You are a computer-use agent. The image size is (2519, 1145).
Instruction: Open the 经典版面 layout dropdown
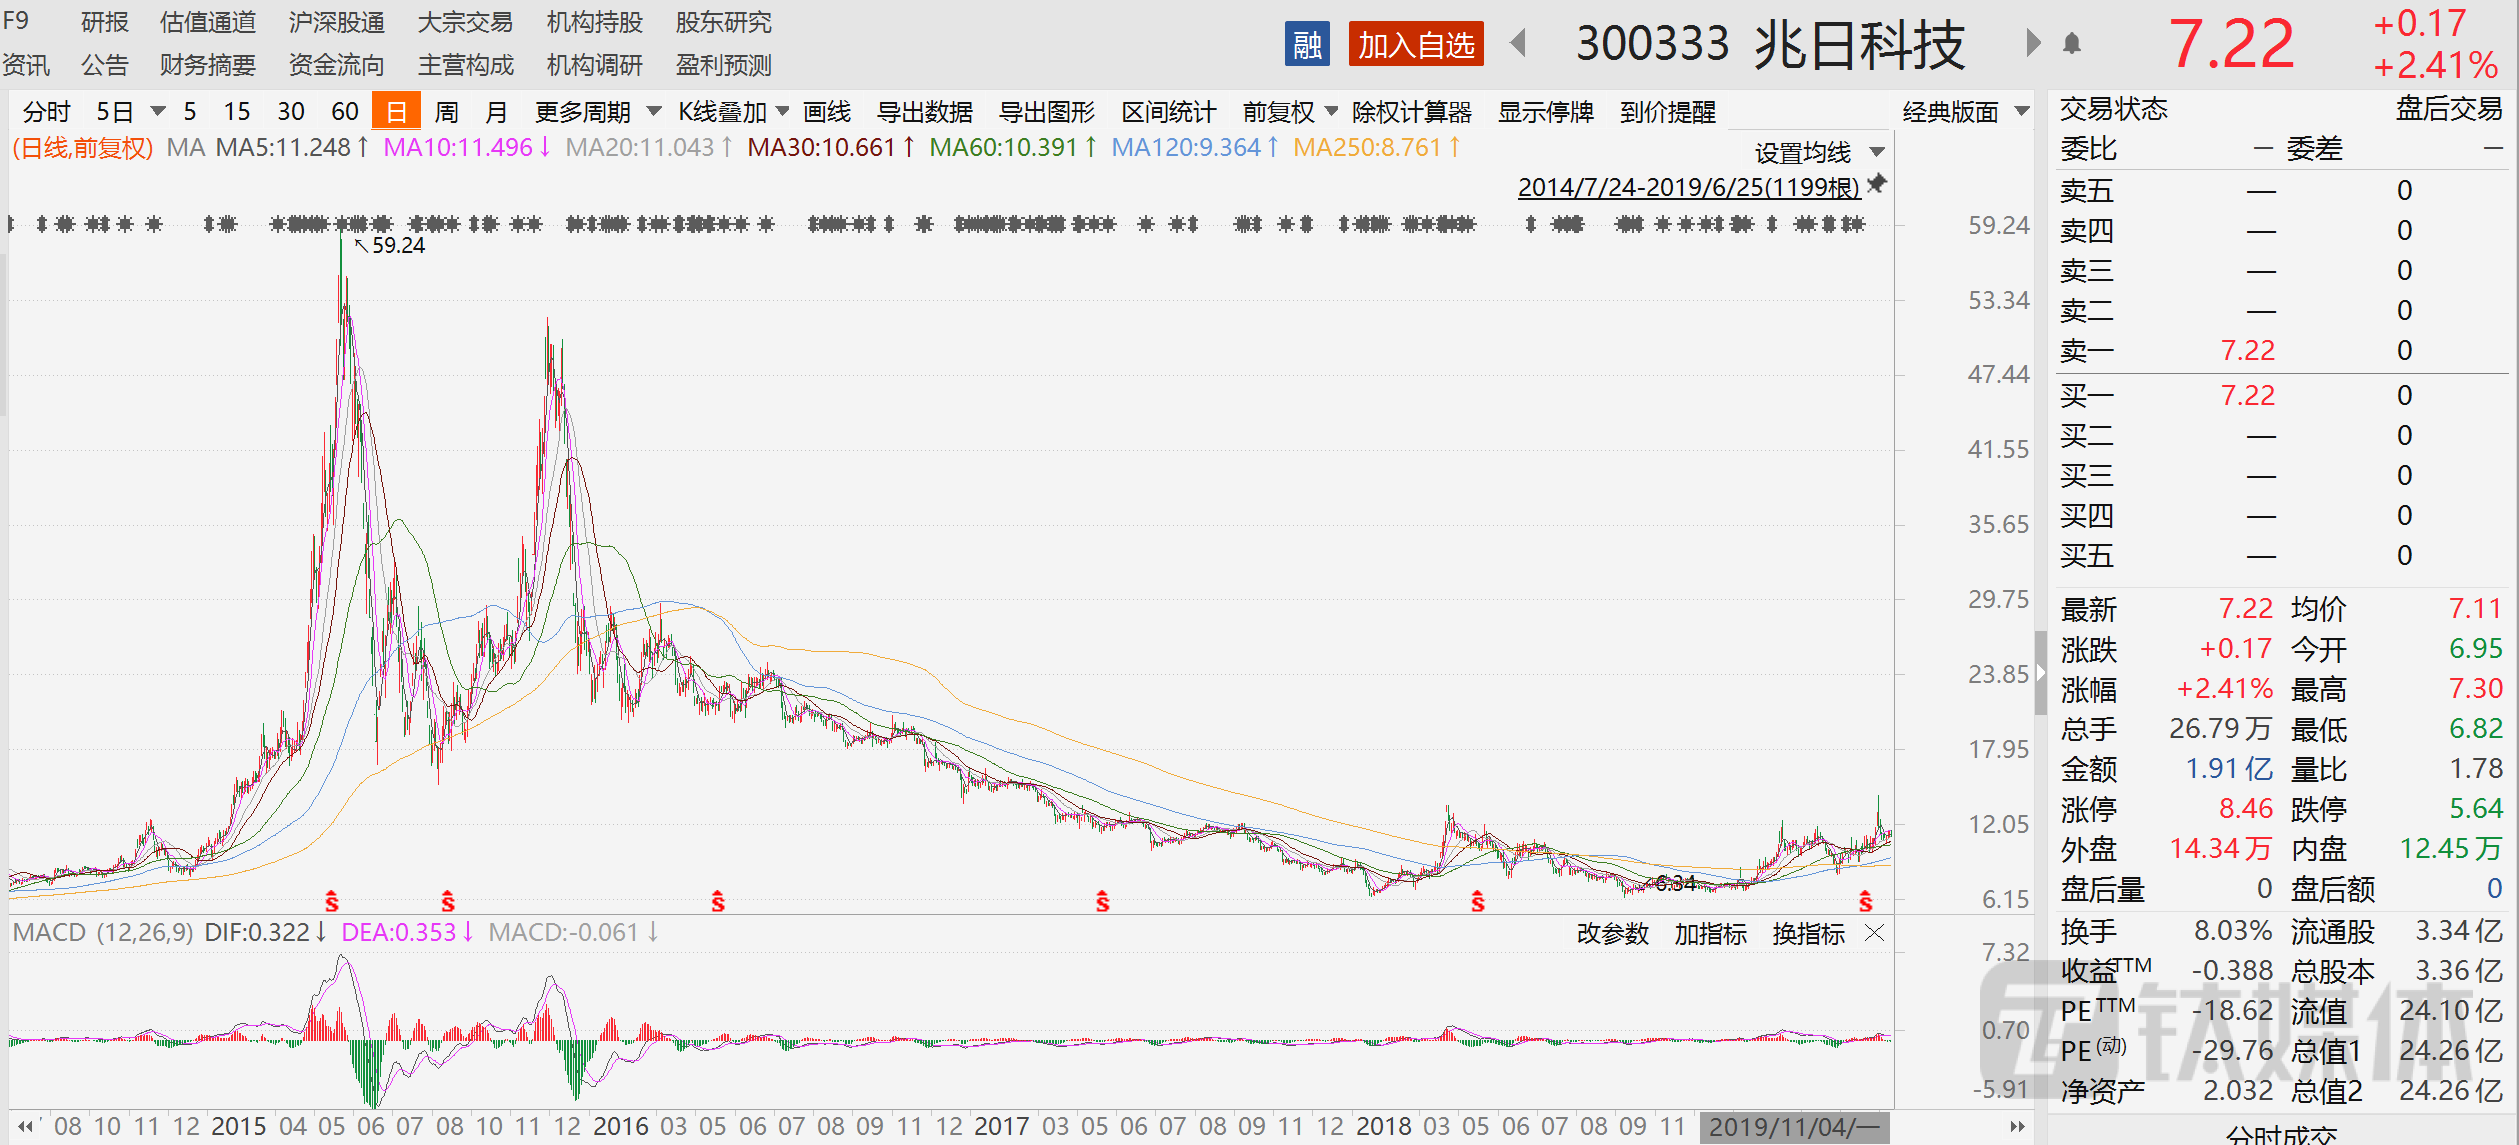point(1965,111)
